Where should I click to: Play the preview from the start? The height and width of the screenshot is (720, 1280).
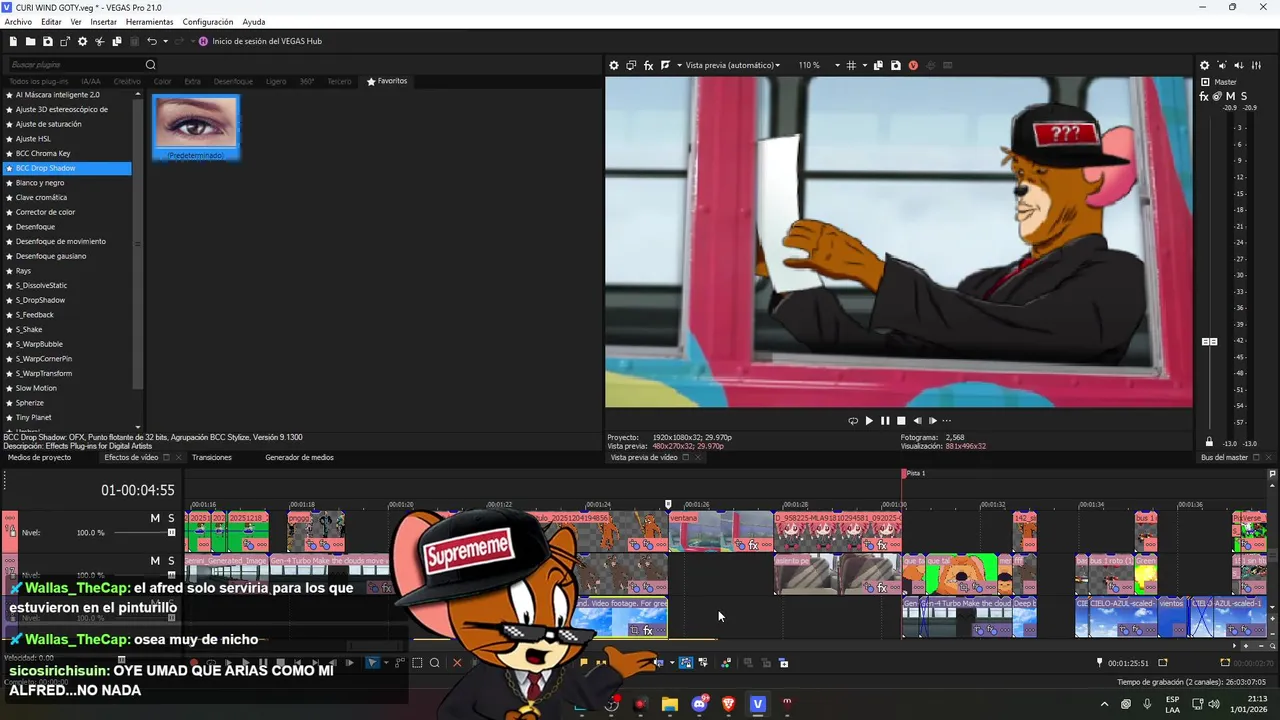tap(868, 421)
